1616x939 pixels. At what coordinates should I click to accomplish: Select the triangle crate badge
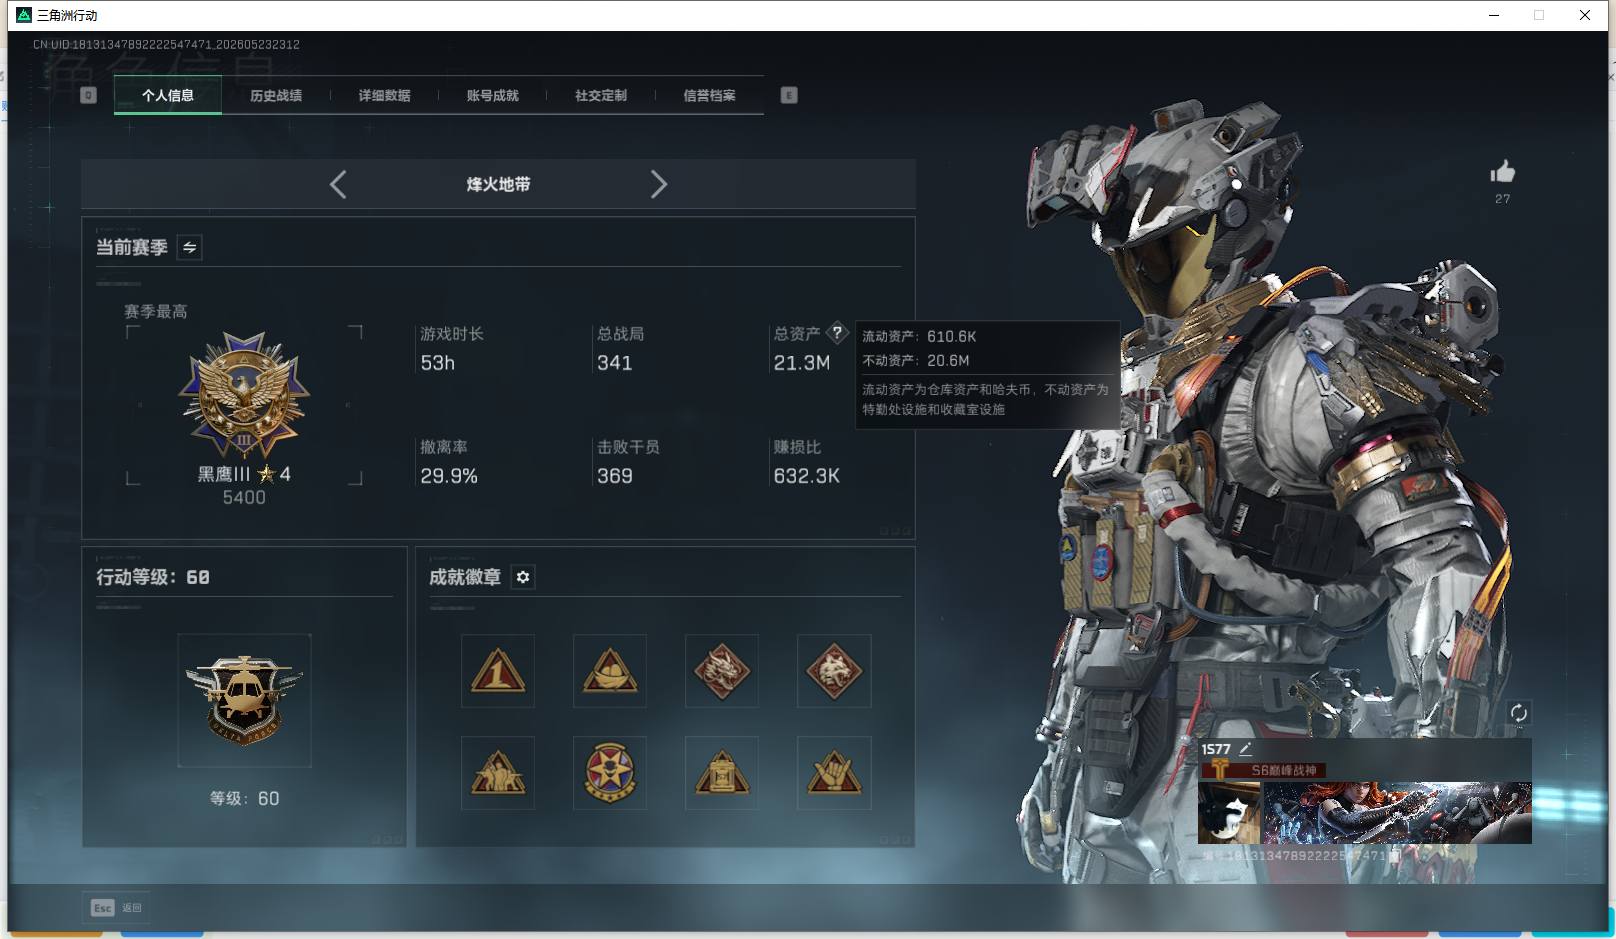click(722, 773)
